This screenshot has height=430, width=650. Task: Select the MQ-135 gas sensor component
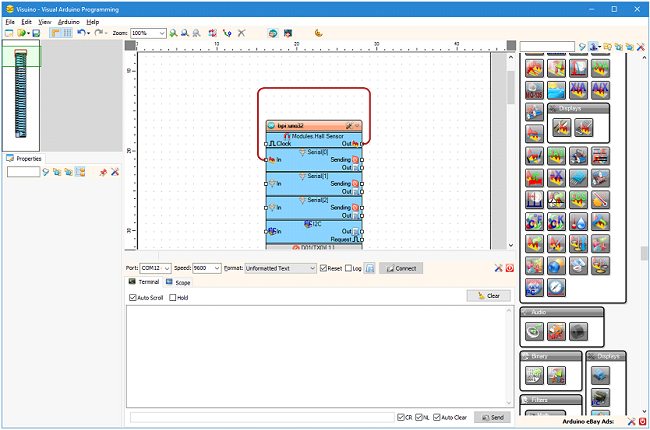(x=534, y=90)
